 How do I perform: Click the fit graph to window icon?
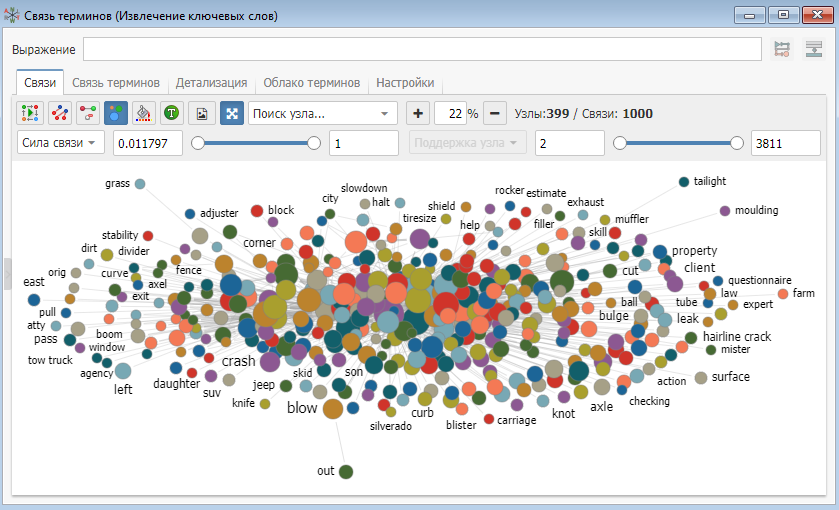pyautogui.click(x=231, y=114)
